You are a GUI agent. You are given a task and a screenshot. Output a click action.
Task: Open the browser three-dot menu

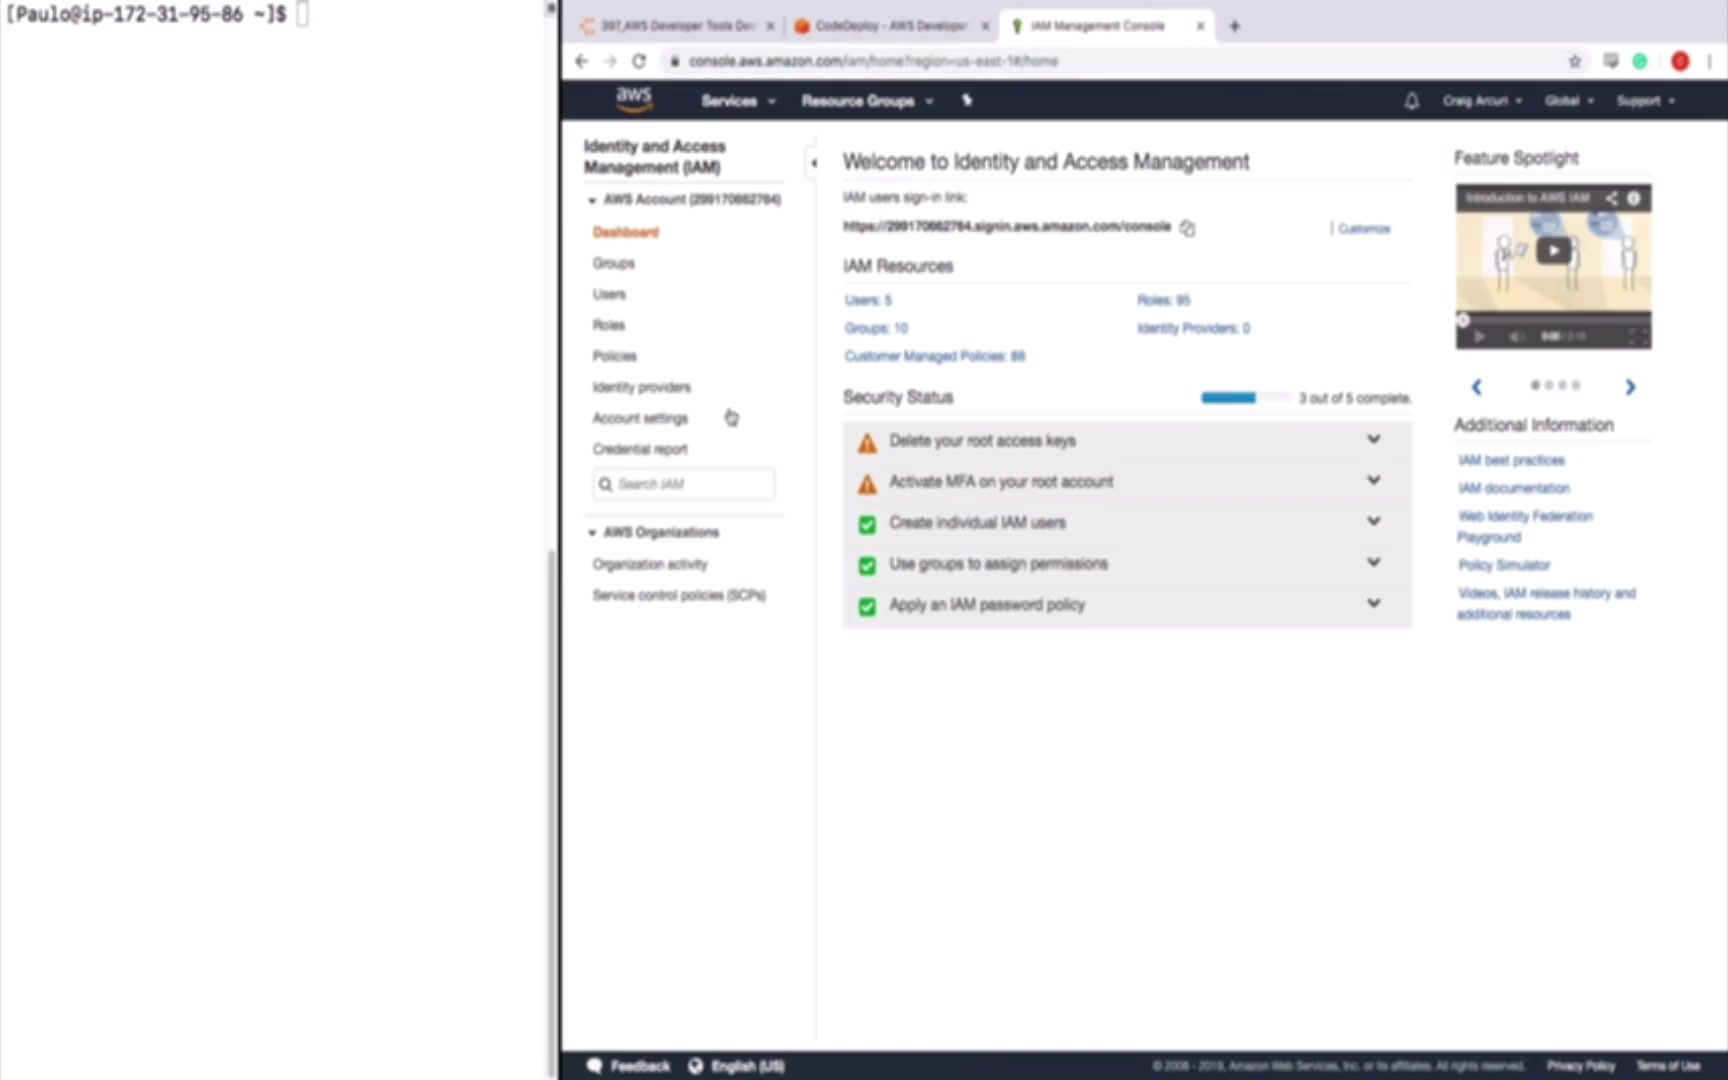(x=1710, y=61)
